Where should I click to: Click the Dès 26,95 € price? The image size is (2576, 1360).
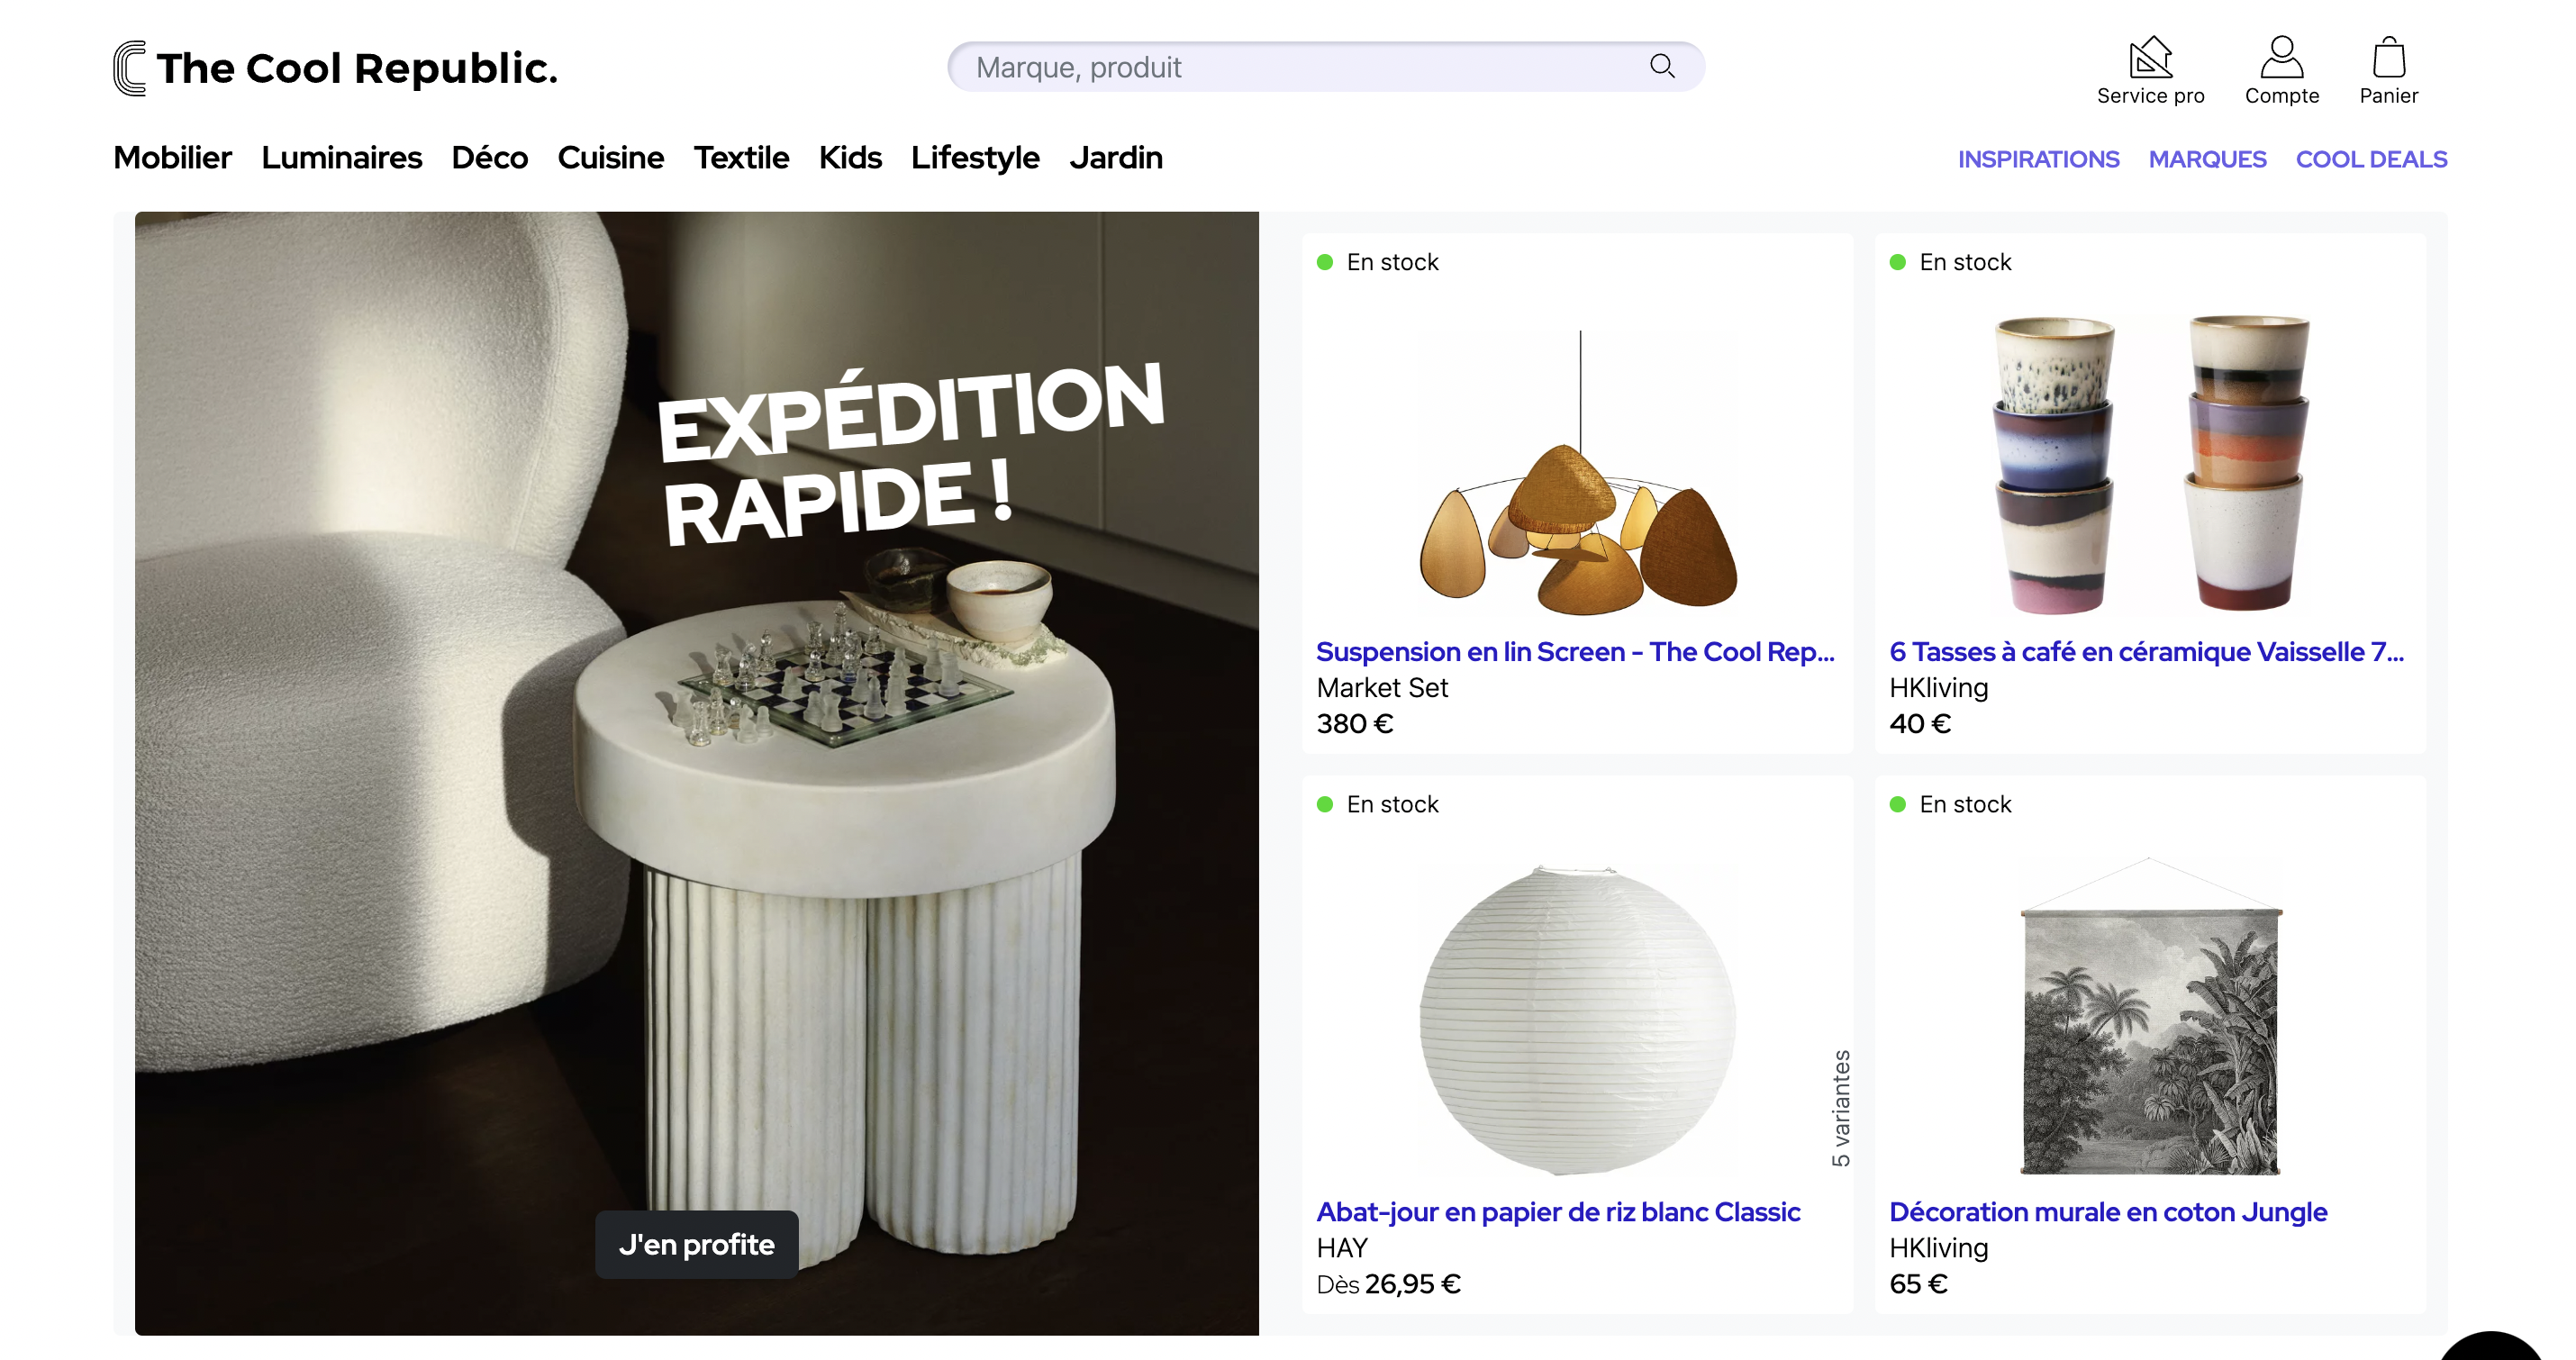[1388, 1284]
